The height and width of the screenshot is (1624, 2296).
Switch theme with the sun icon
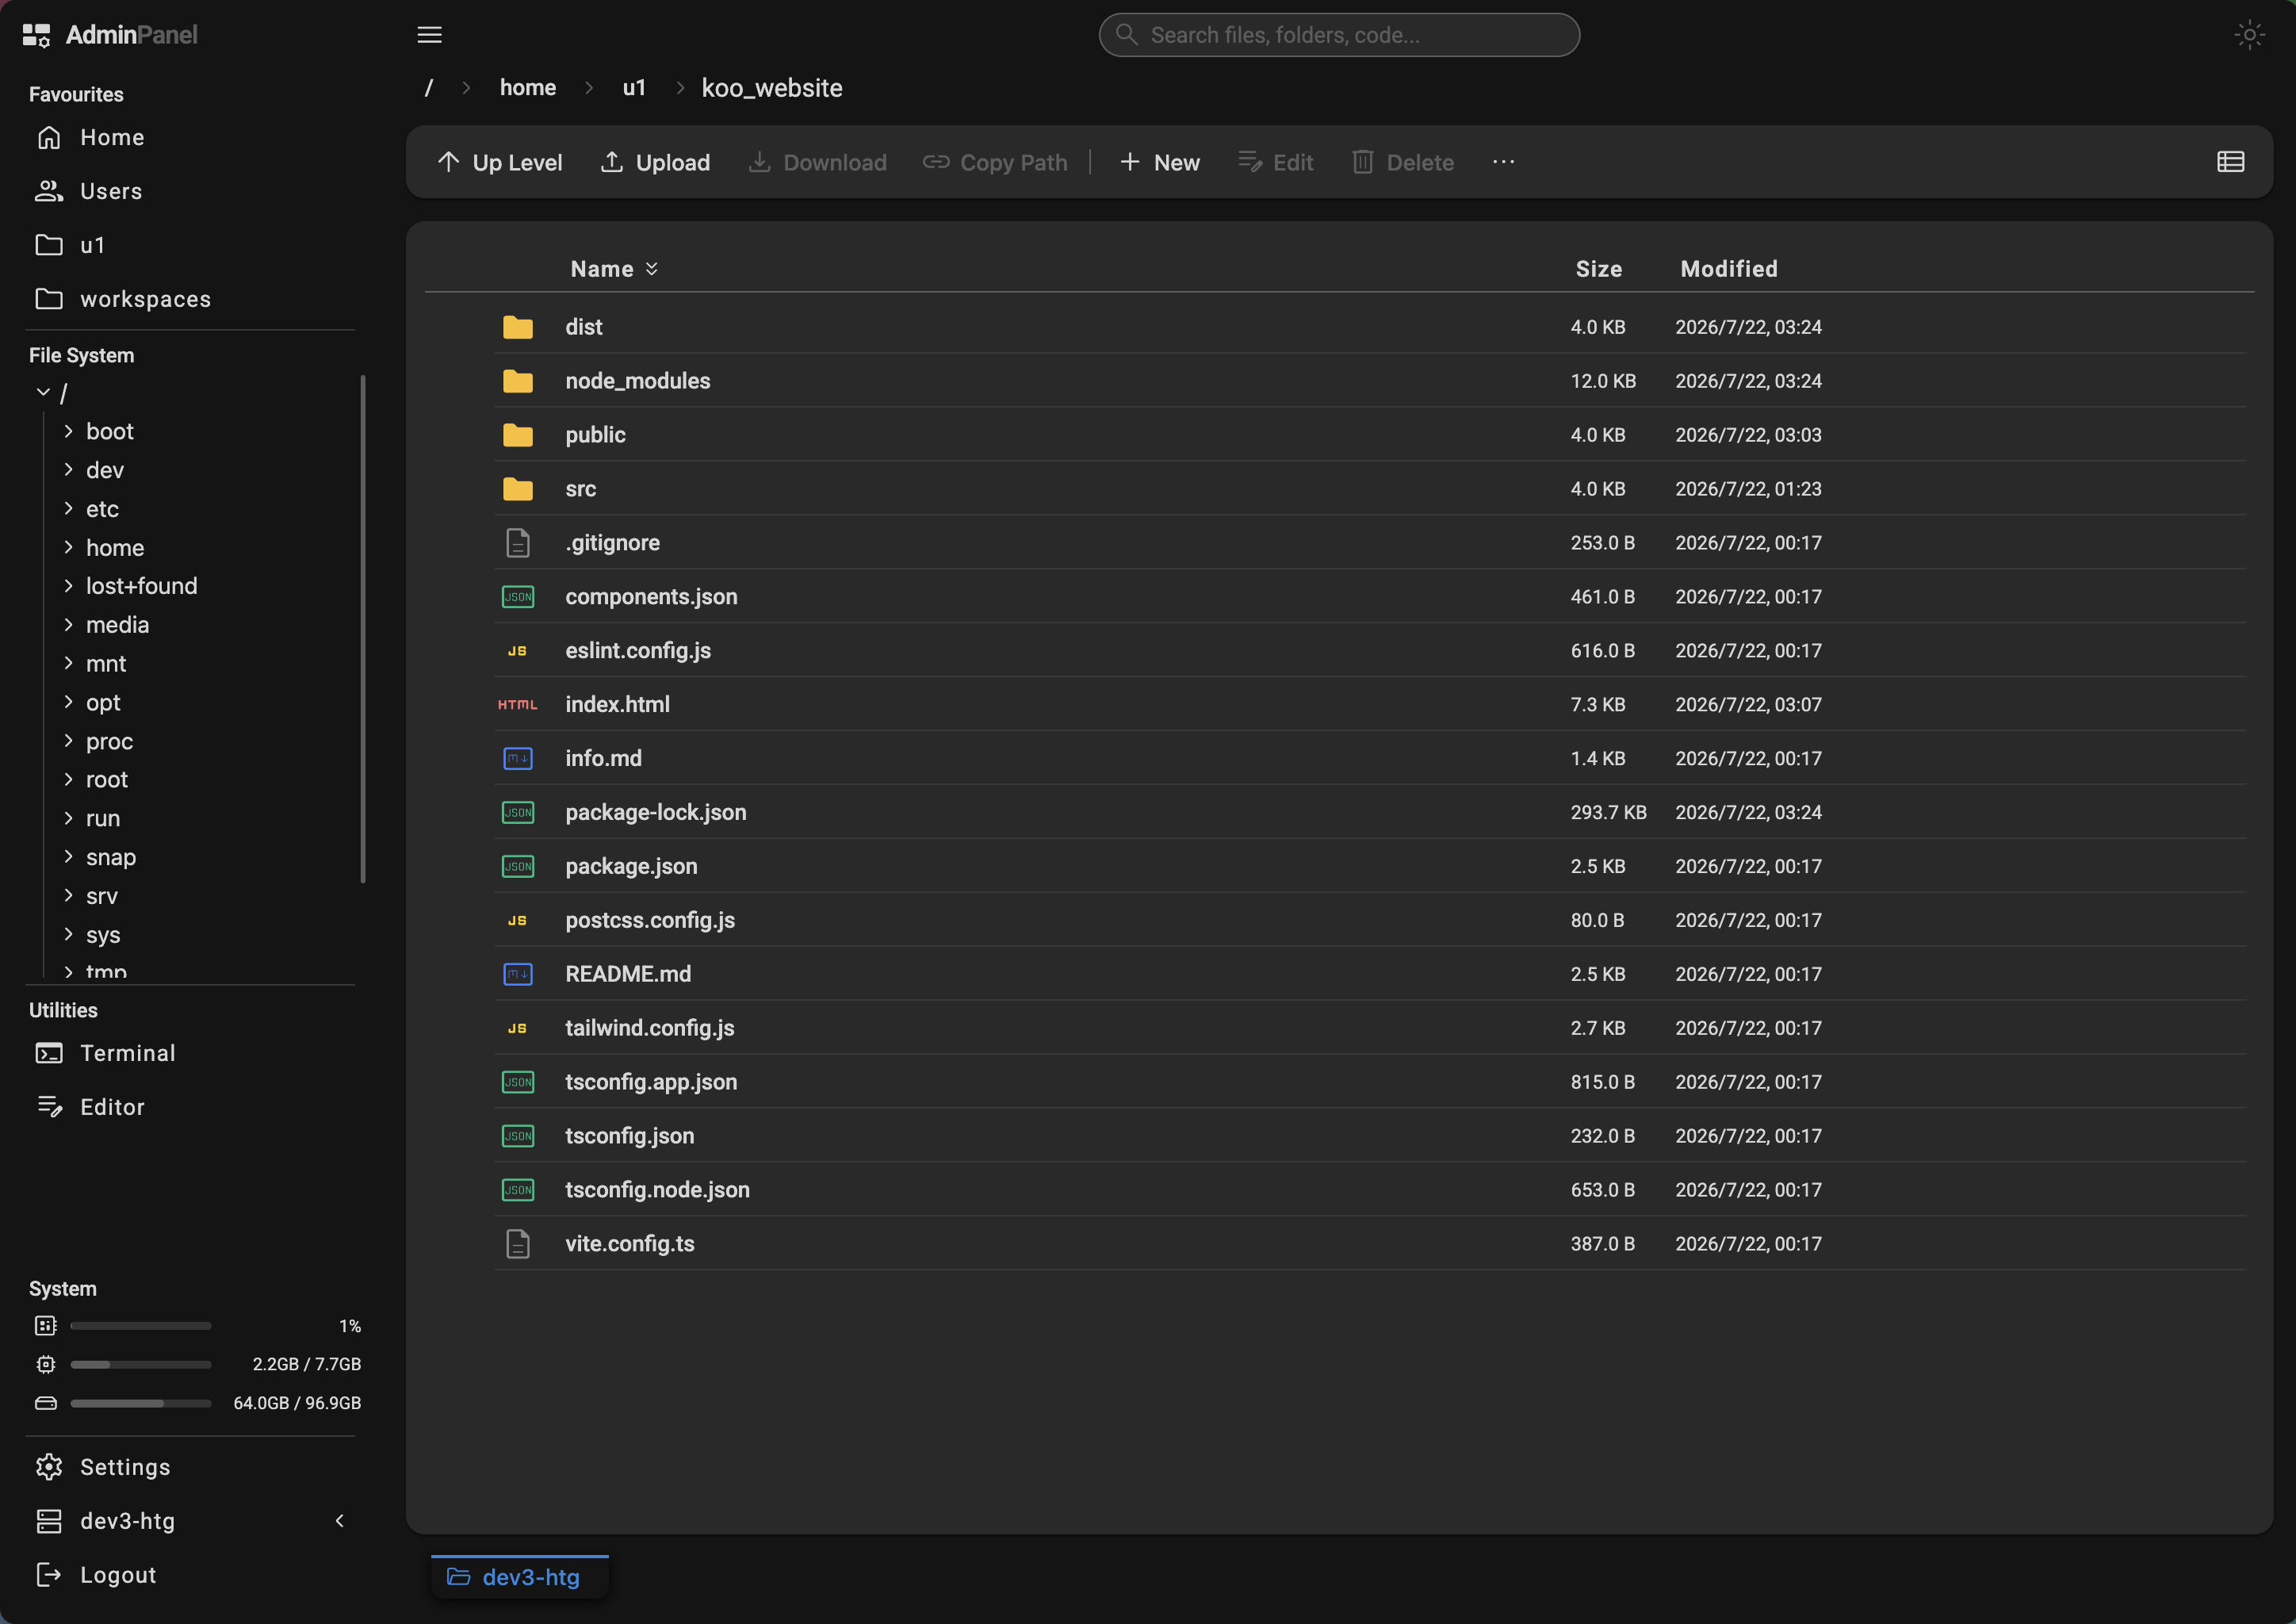[x=2249, y=35]
